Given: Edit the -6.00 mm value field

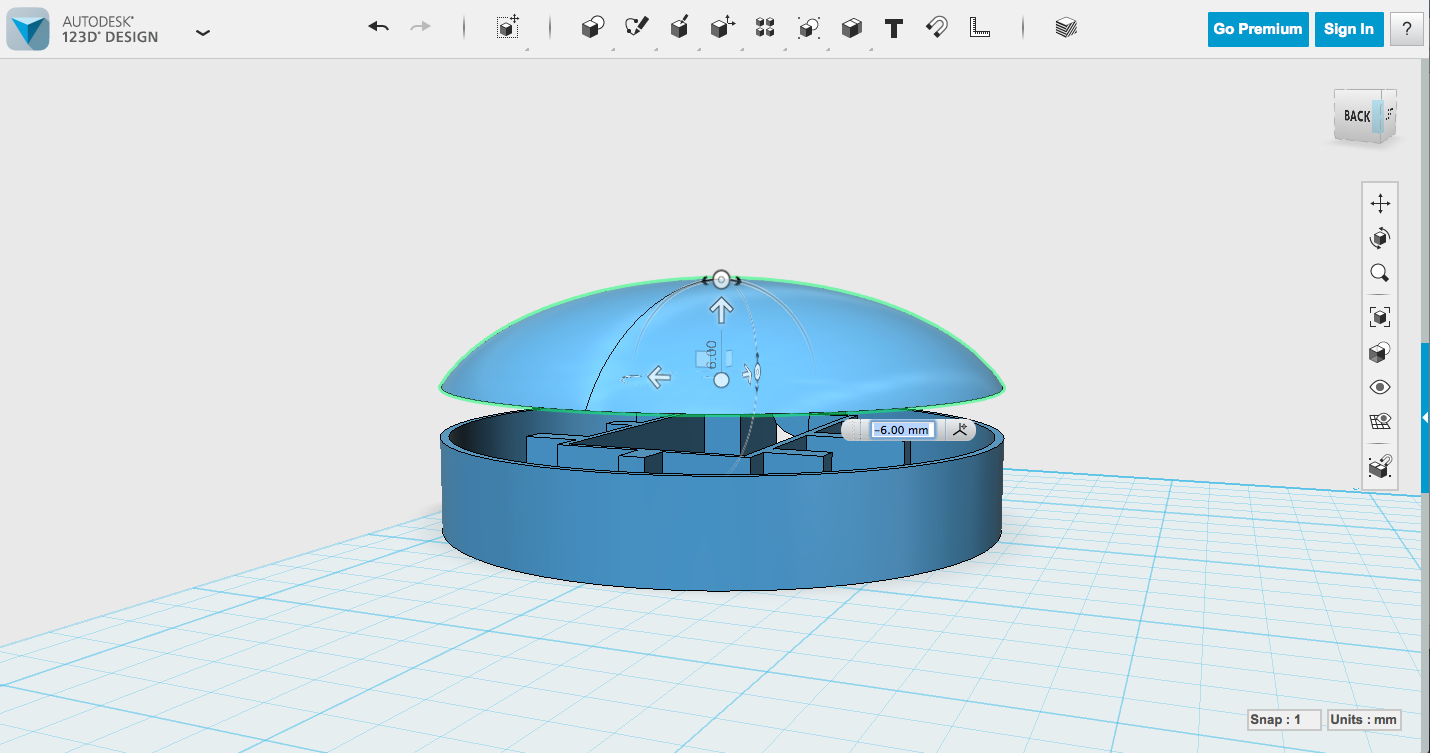Looking at the screenshot, I should tap(899, 429).
